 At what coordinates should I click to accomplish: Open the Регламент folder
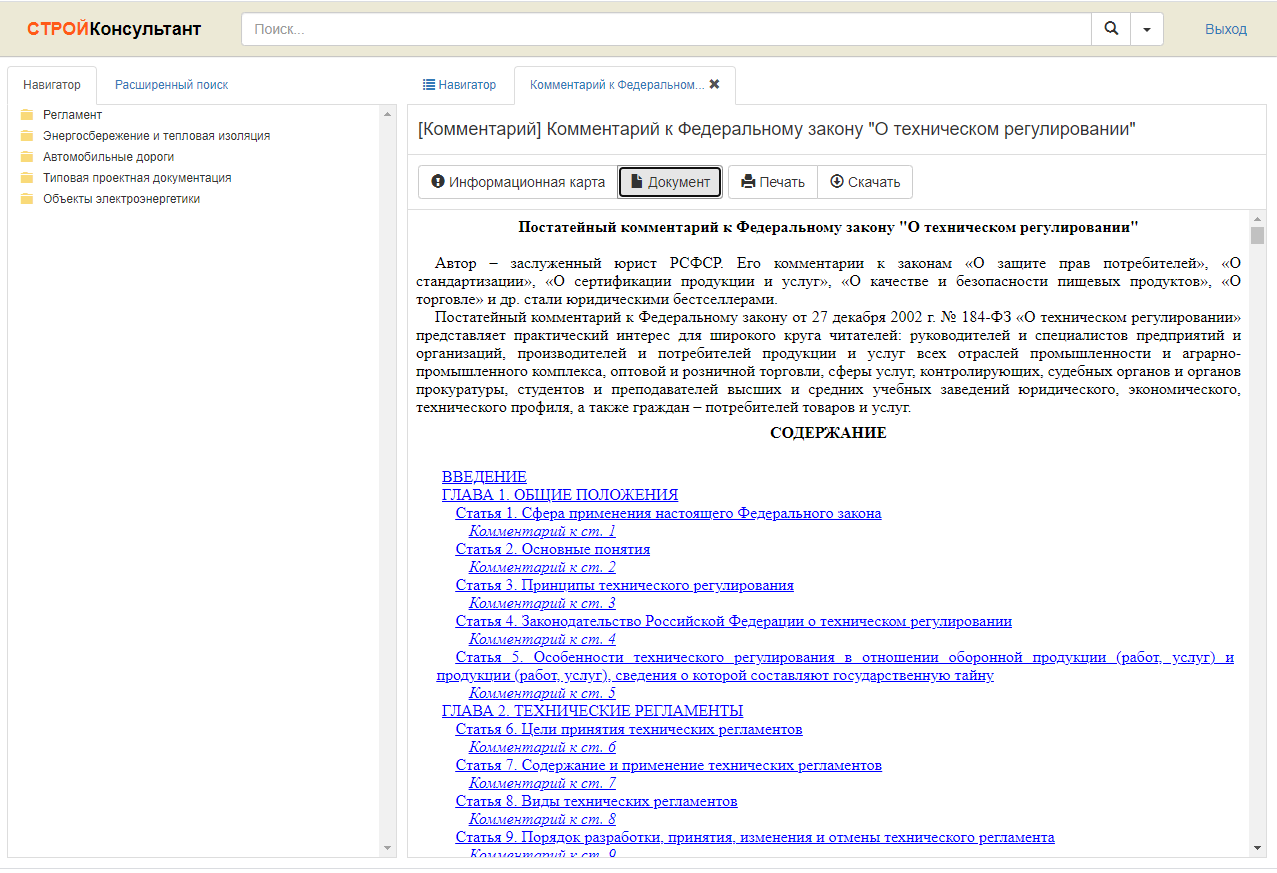[x=72, y=115]
